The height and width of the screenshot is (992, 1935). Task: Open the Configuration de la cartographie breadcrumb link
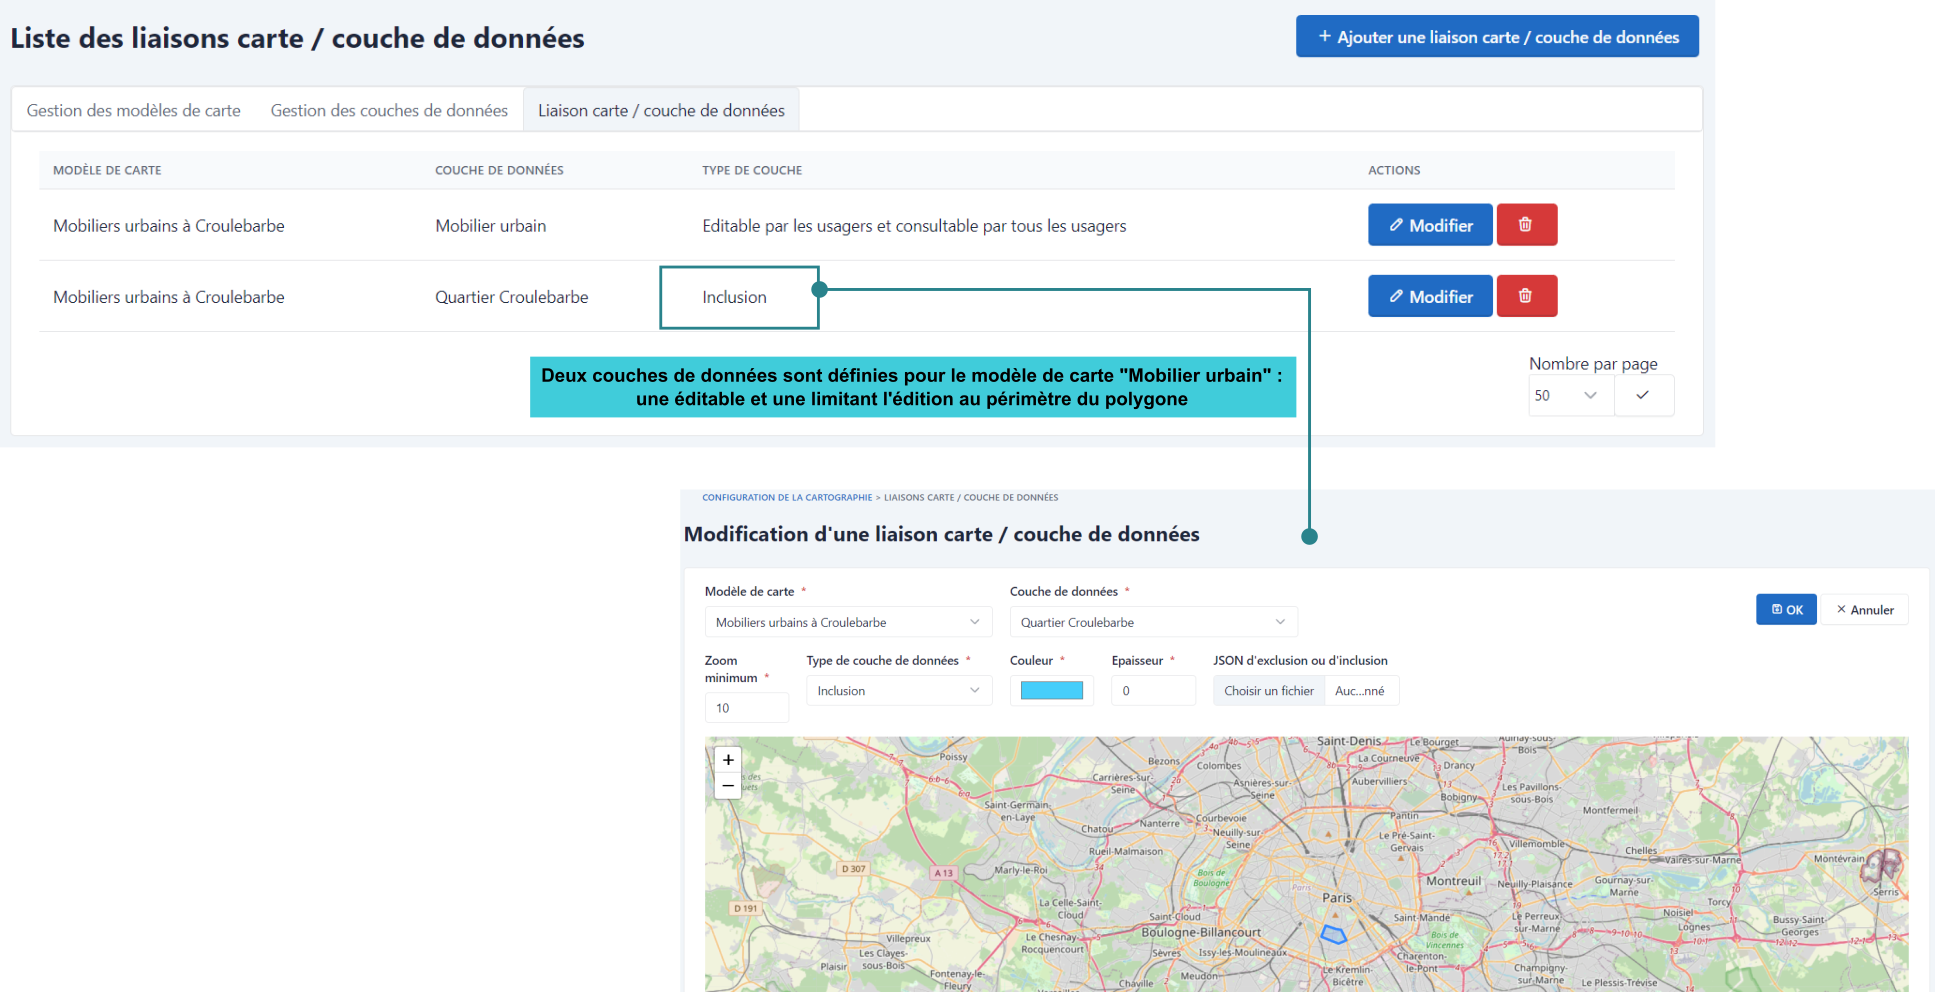[786, 497]
